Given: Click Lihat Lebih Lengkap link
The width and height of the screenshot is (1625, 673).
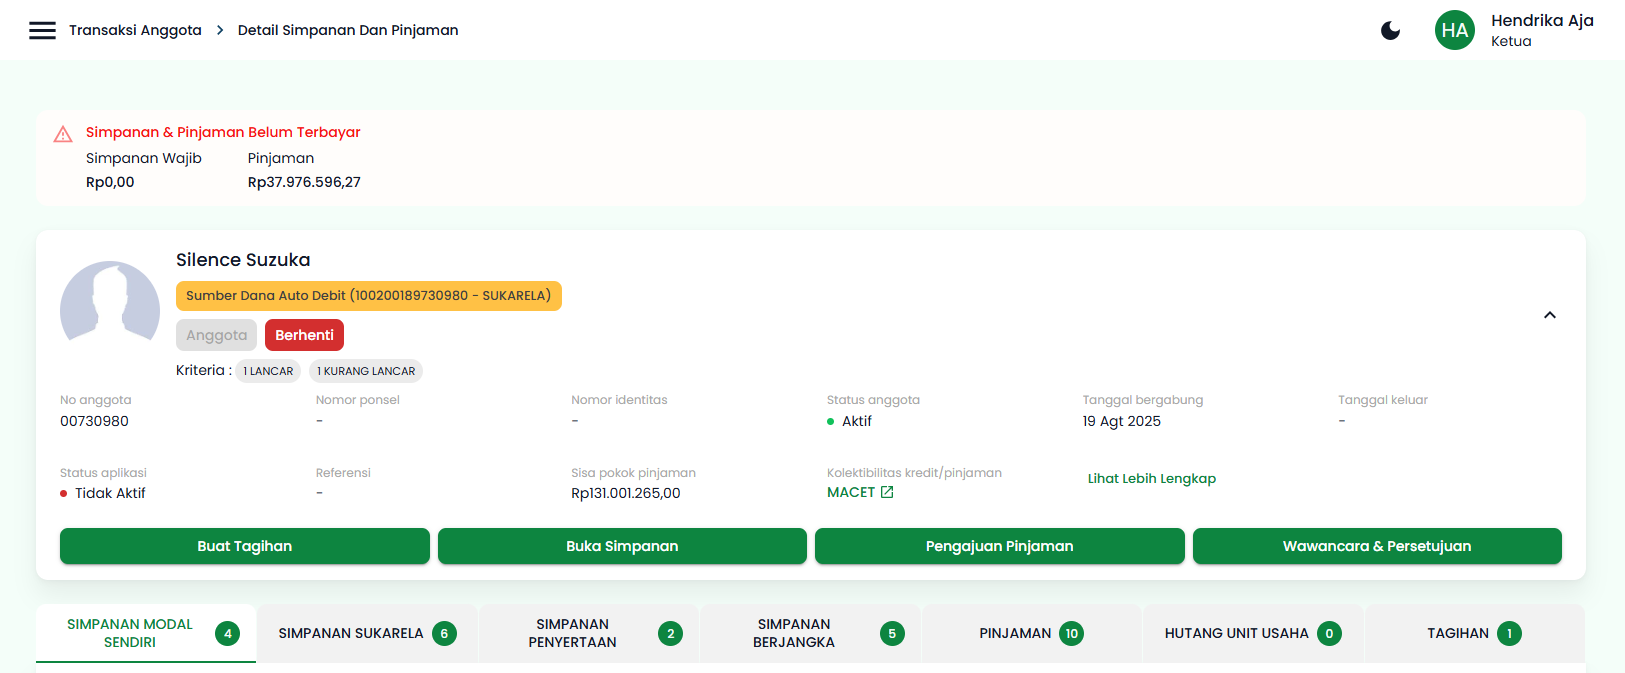Looking at the screenshot, I should (1151, 478).
